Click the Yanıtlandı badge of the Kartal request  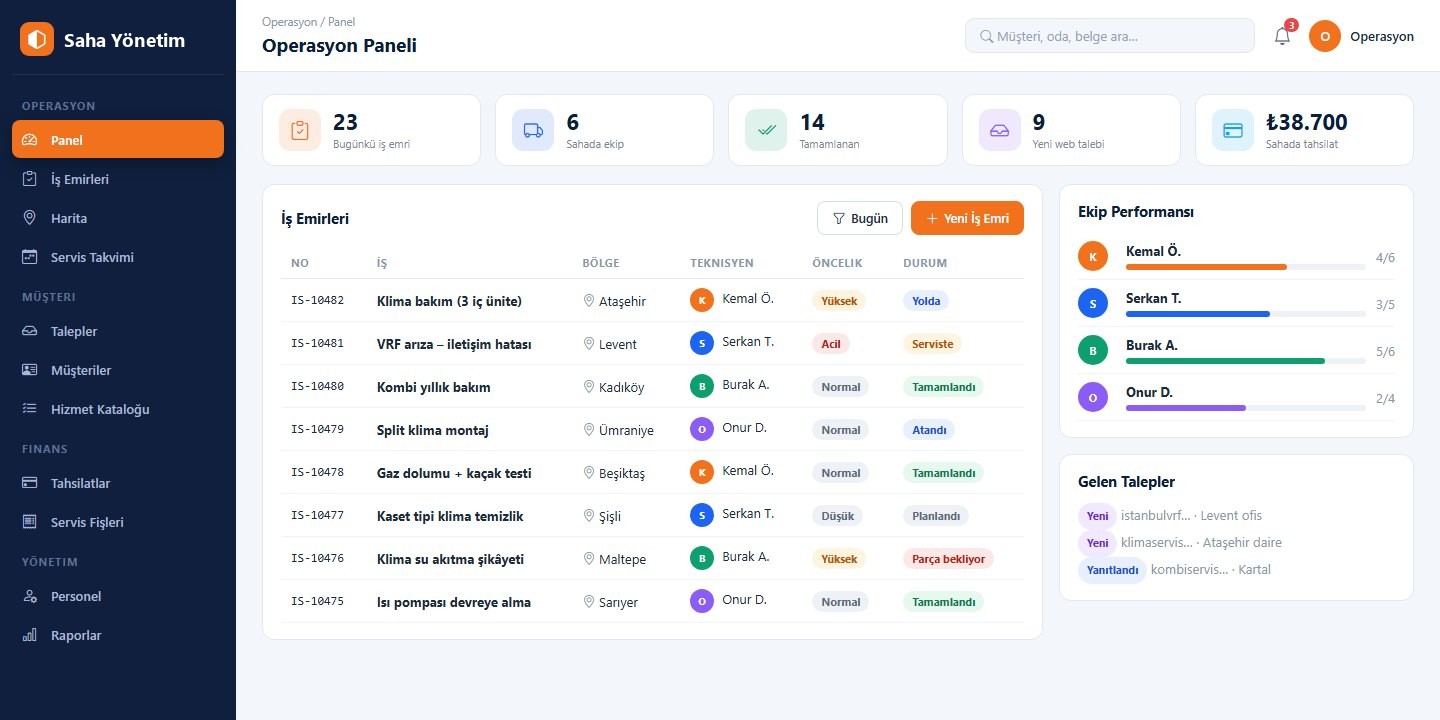[1112, 570]
